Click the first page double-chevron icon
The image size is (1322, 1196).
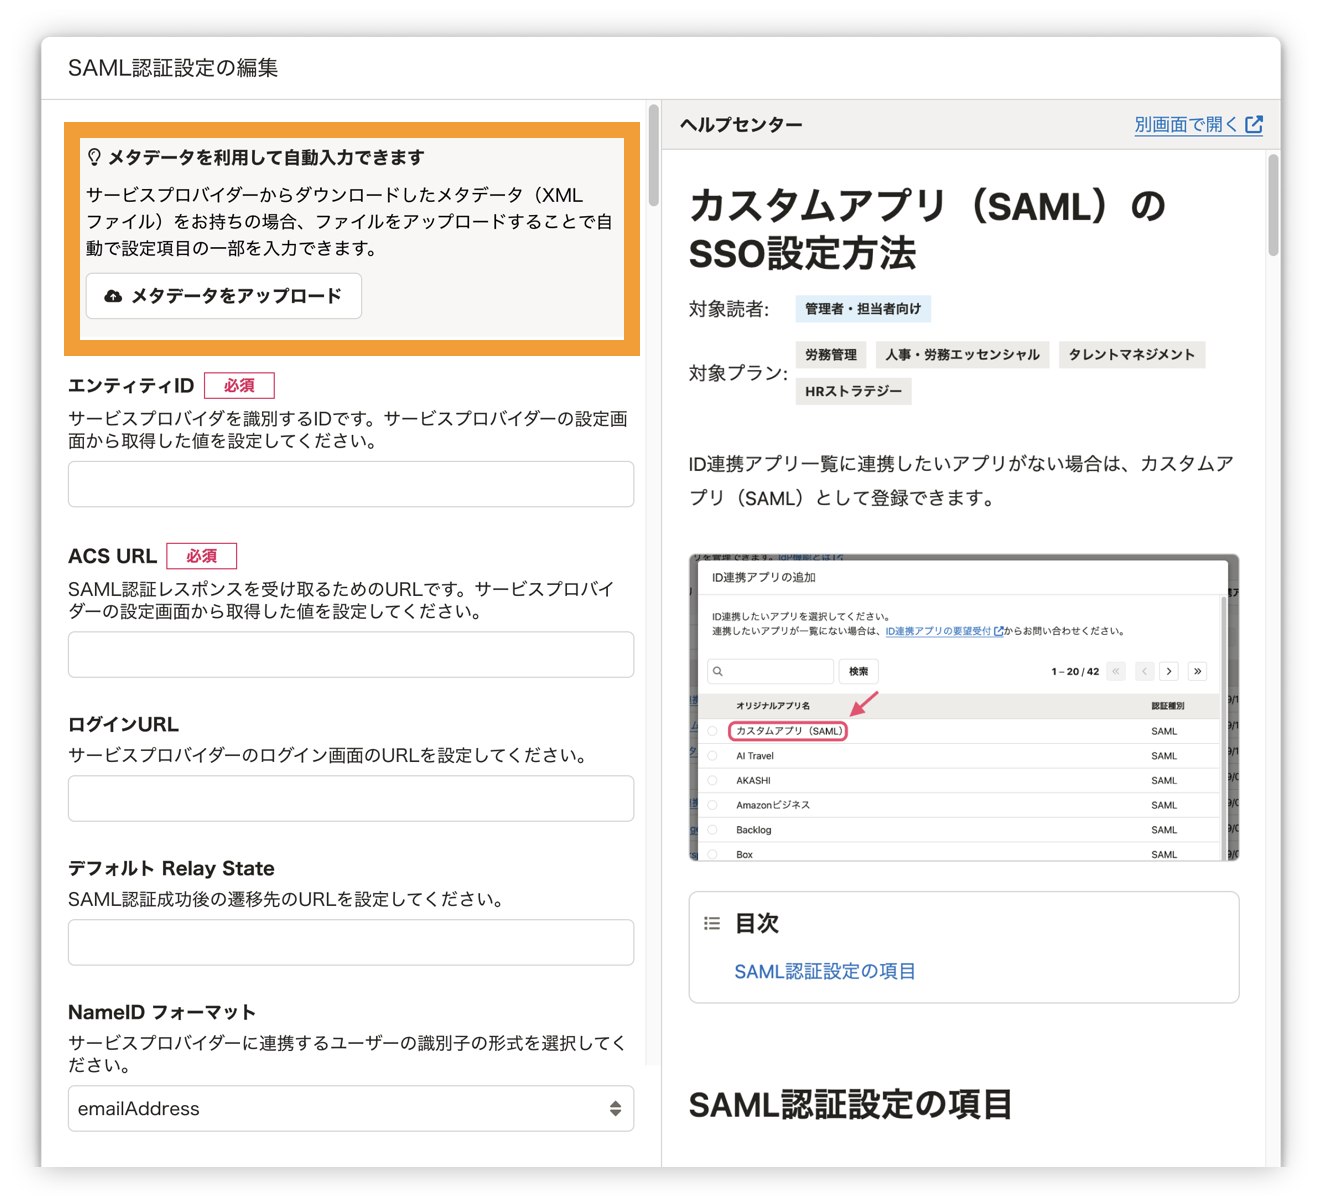tap(1115, 671)
